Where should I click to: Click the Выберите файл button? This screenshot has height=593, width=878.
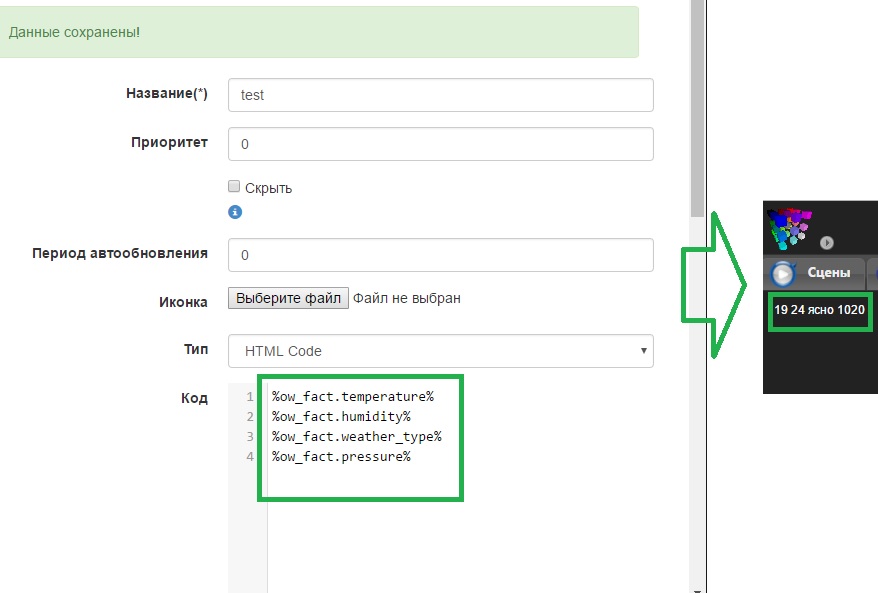[288, 298]
